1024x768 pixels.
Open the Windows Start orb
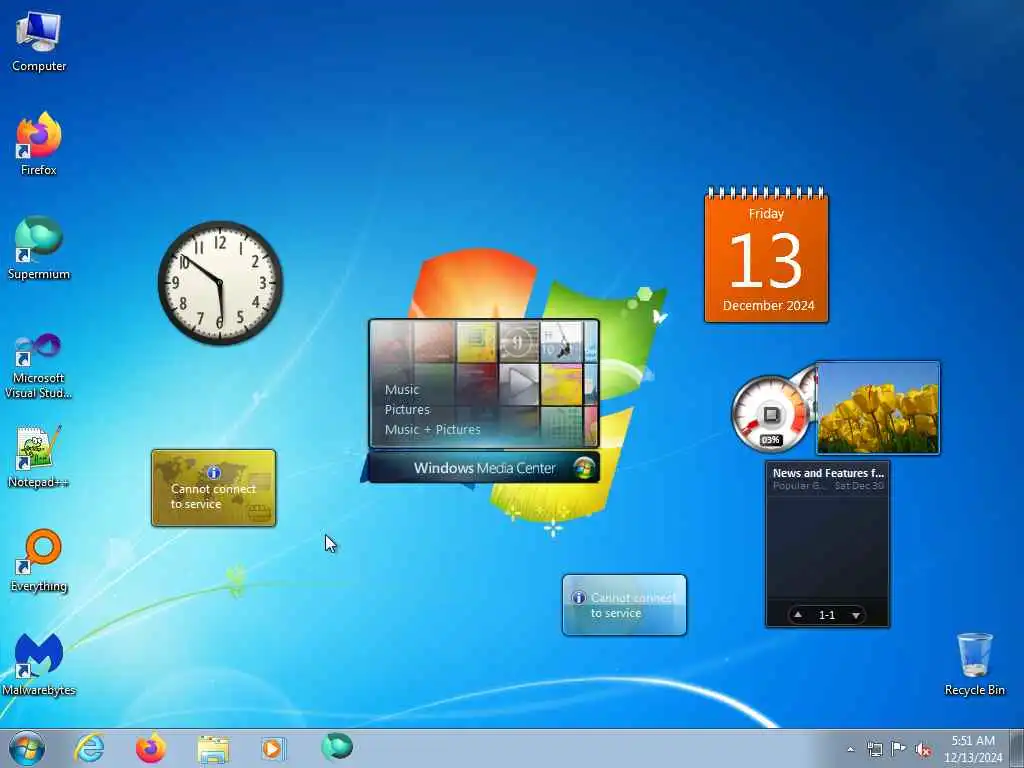click(x=27, y=748)
